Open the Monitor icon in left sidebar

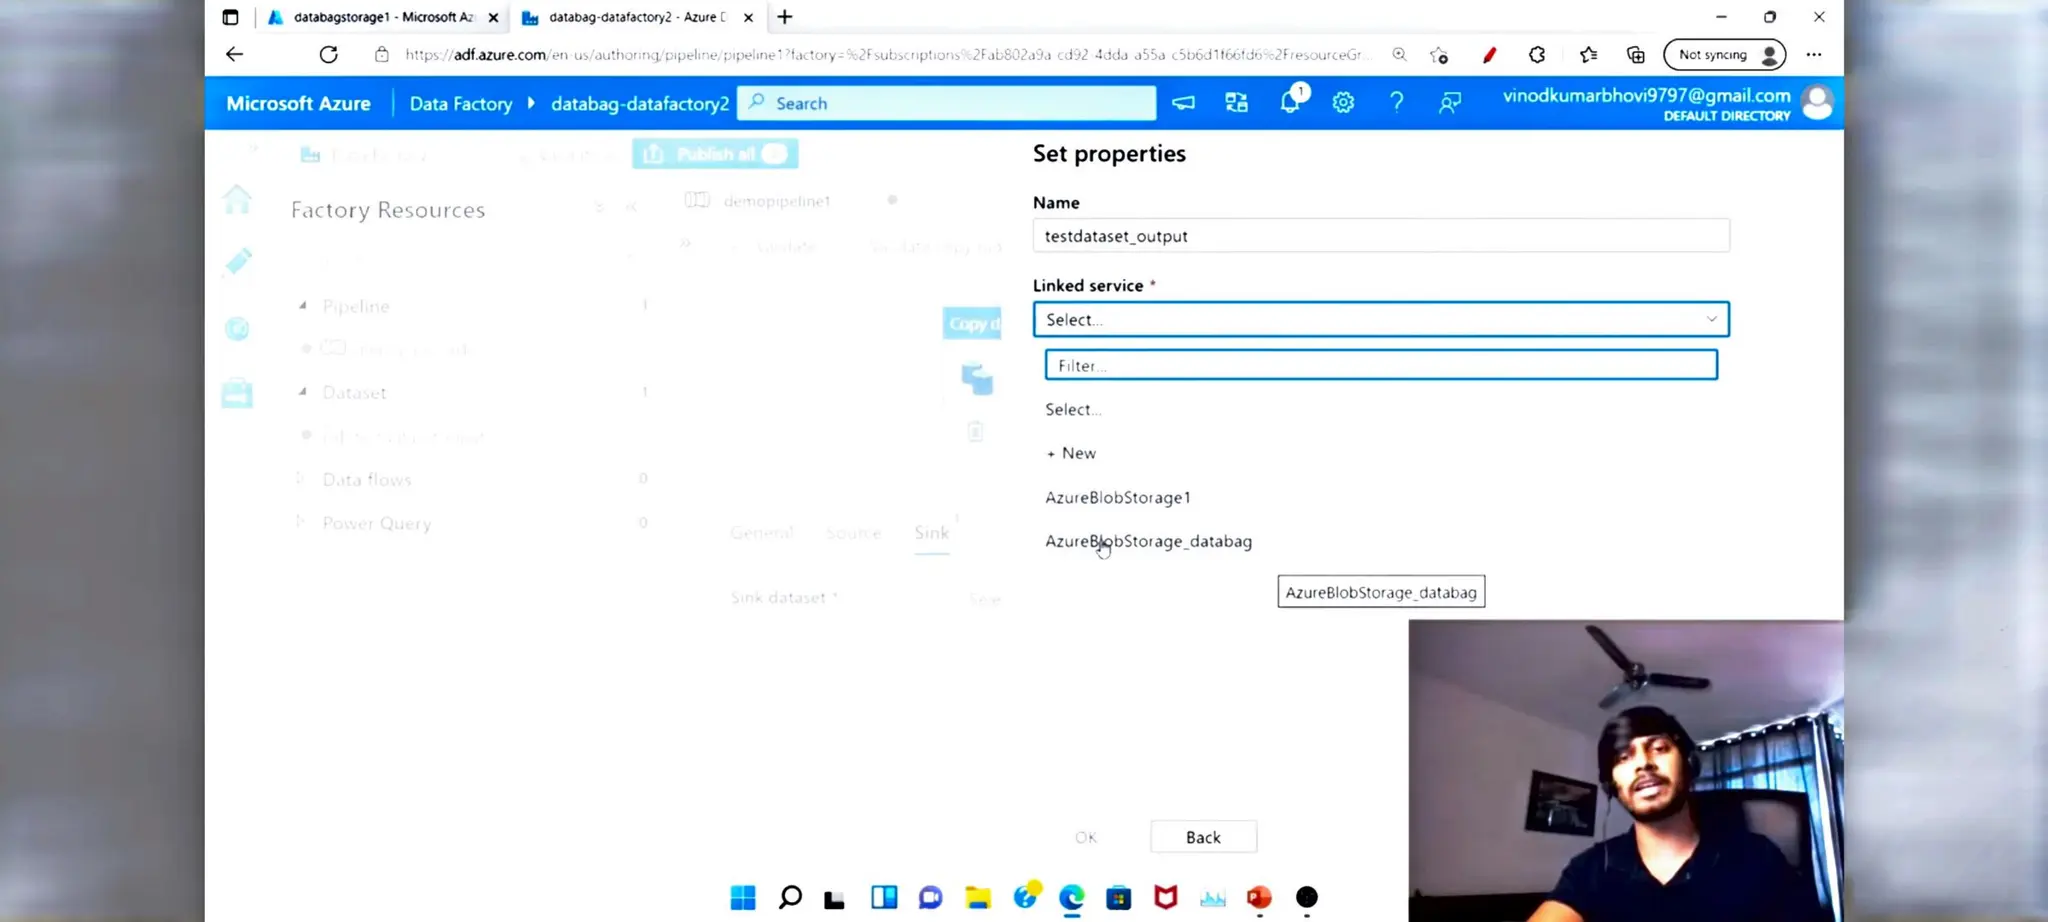pos(237,329)
